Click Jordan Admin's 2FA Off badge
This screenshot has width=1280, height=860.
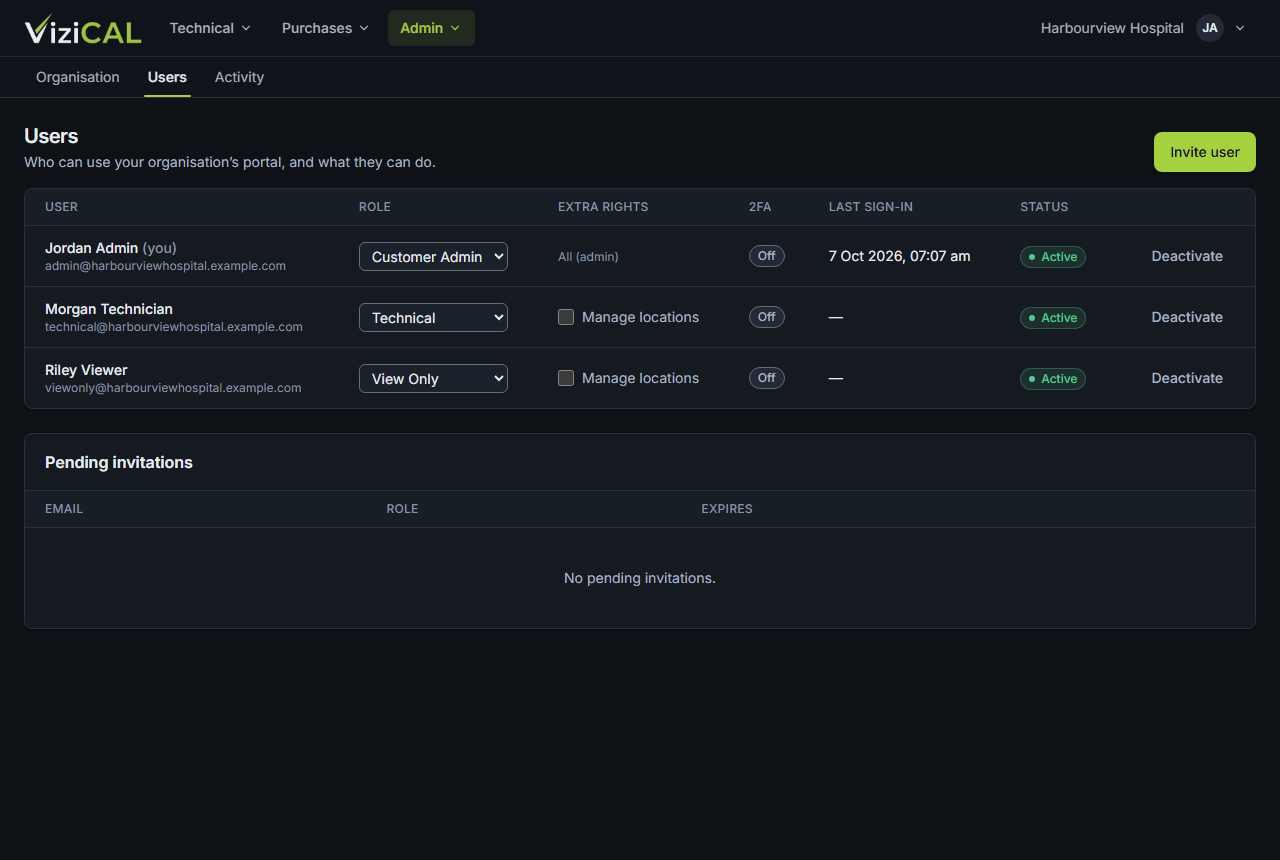pos(767,256)
